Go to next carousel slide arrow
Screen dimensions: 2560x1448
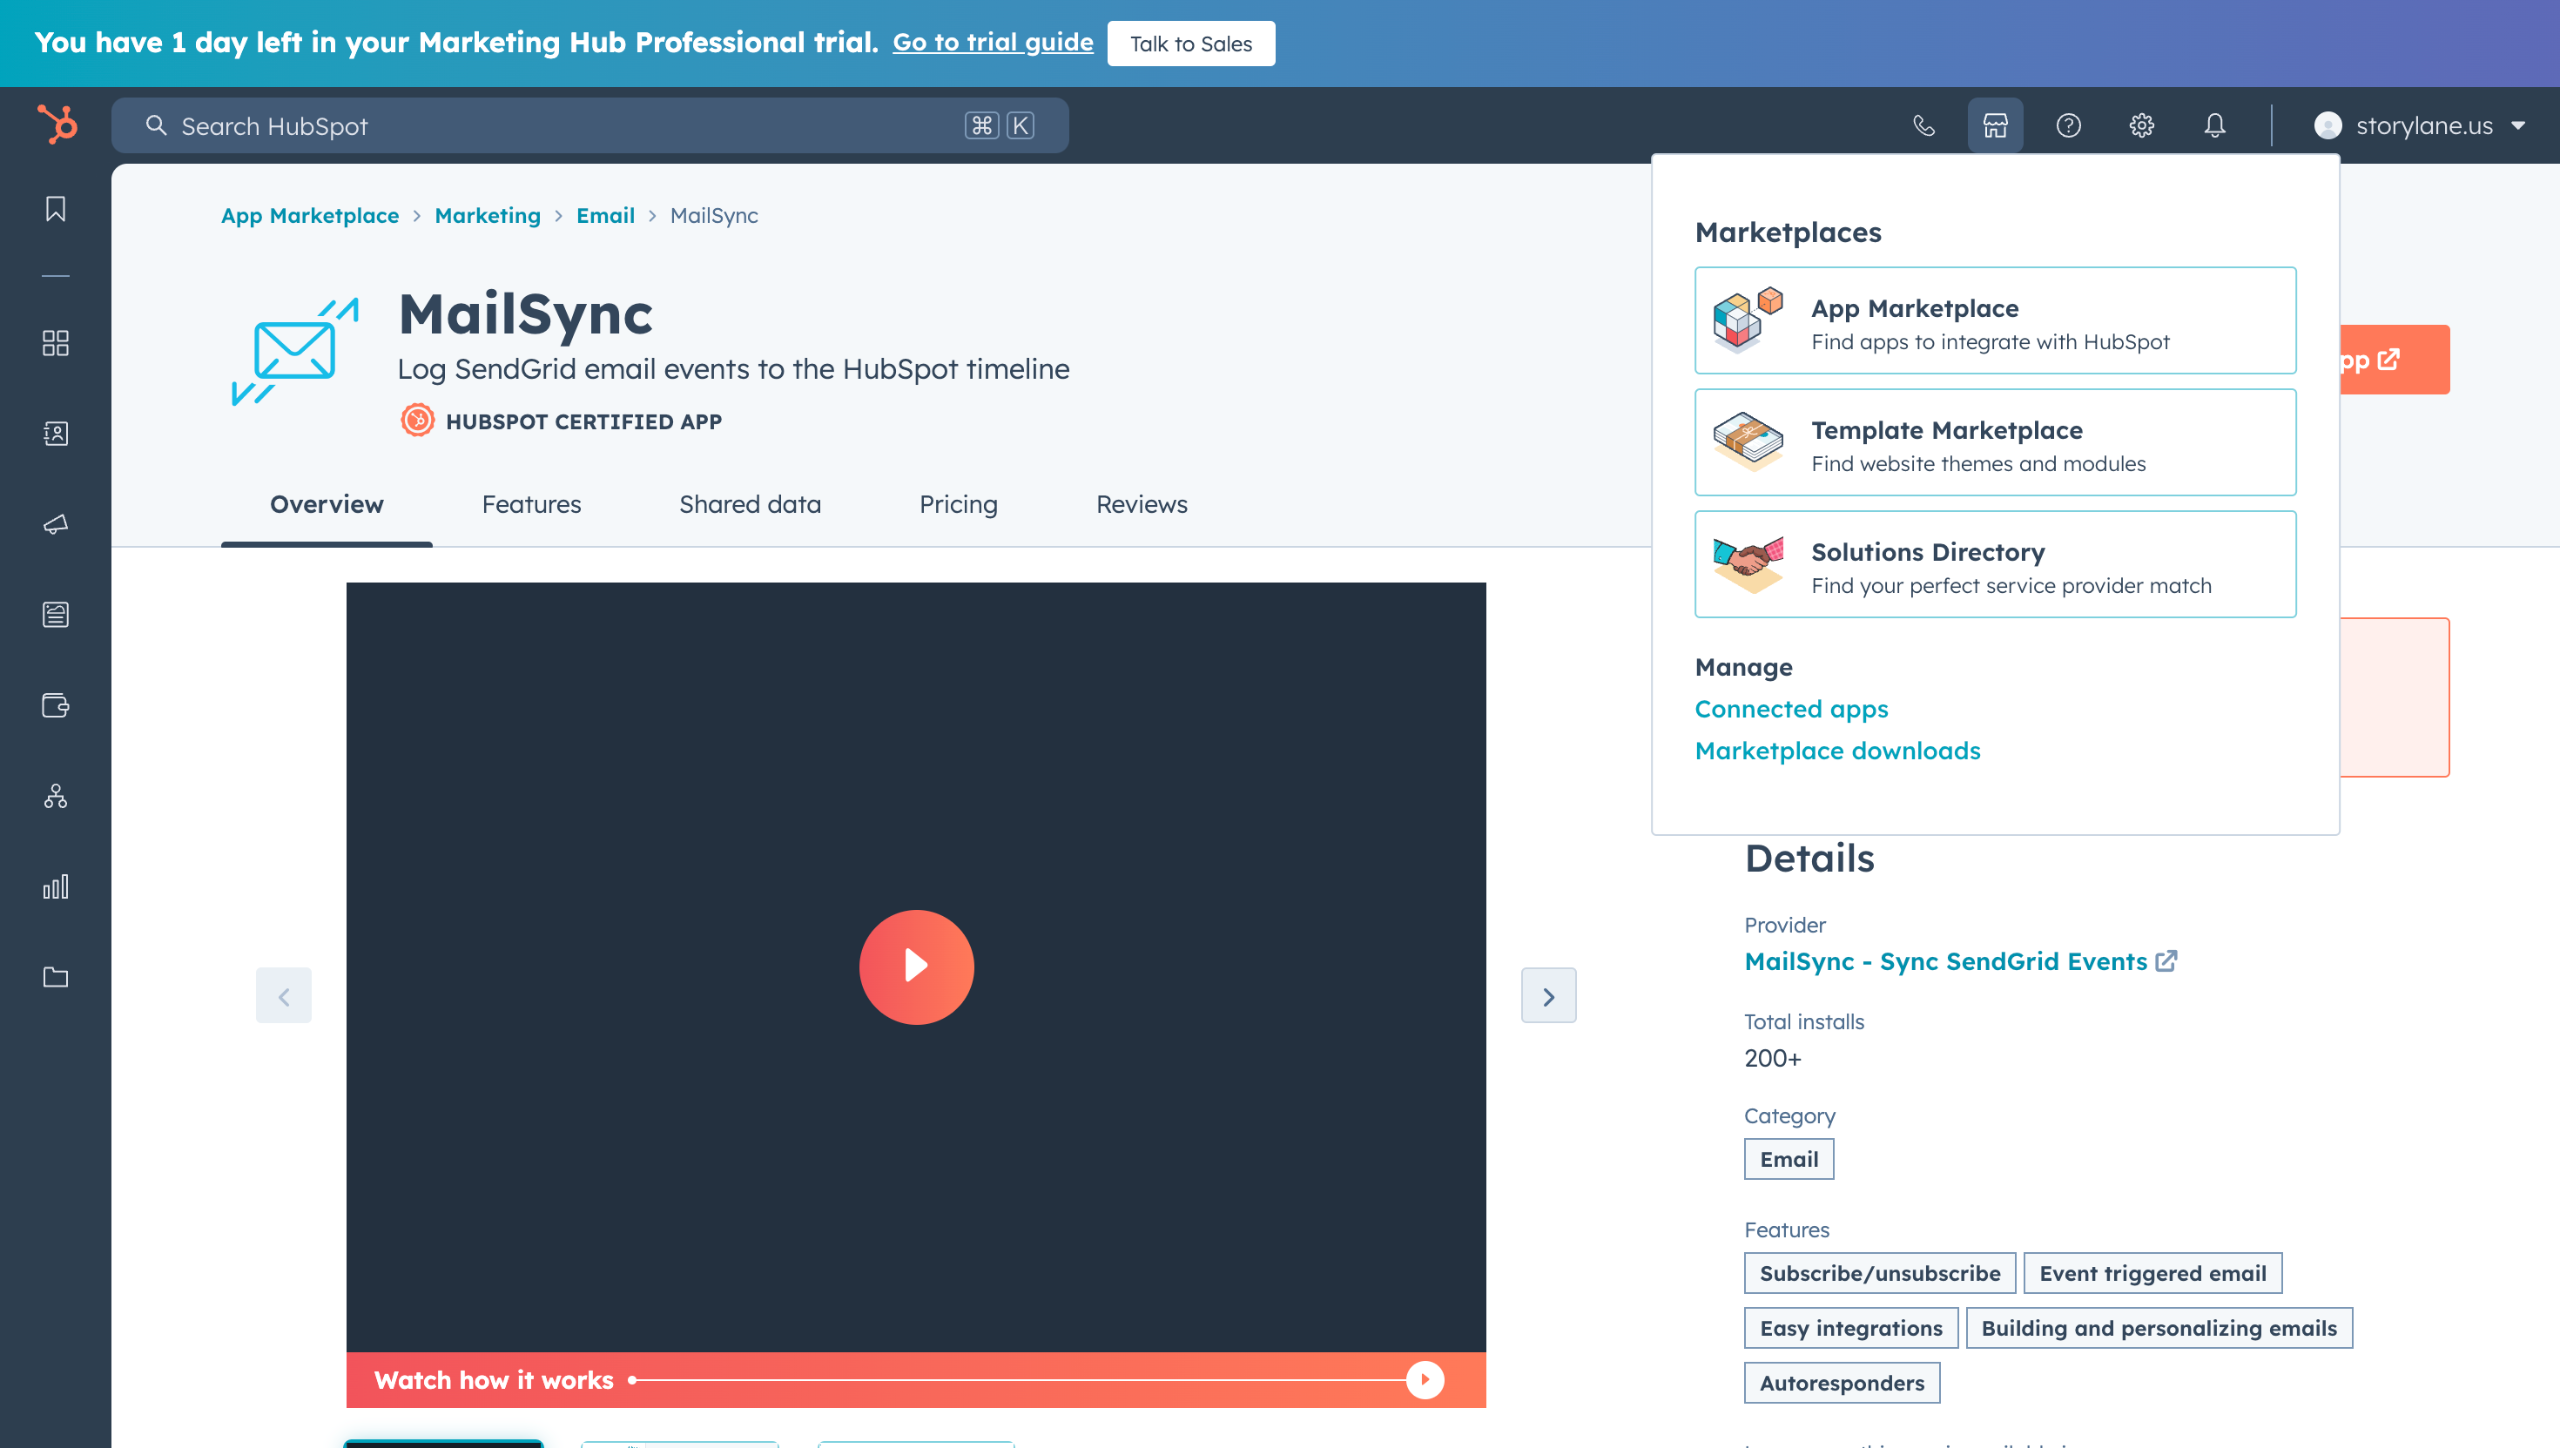tap(1548, 996)
